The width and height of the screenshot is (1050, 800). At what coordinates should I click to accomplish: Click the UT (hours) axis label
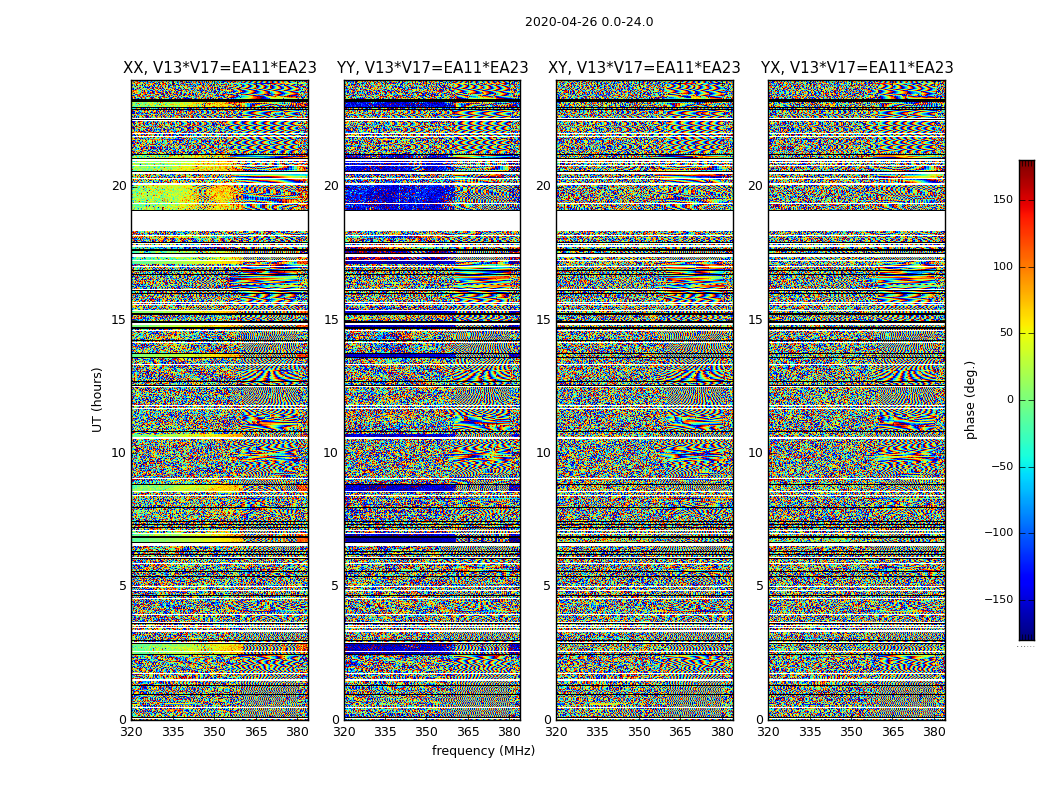coord(97,400)
